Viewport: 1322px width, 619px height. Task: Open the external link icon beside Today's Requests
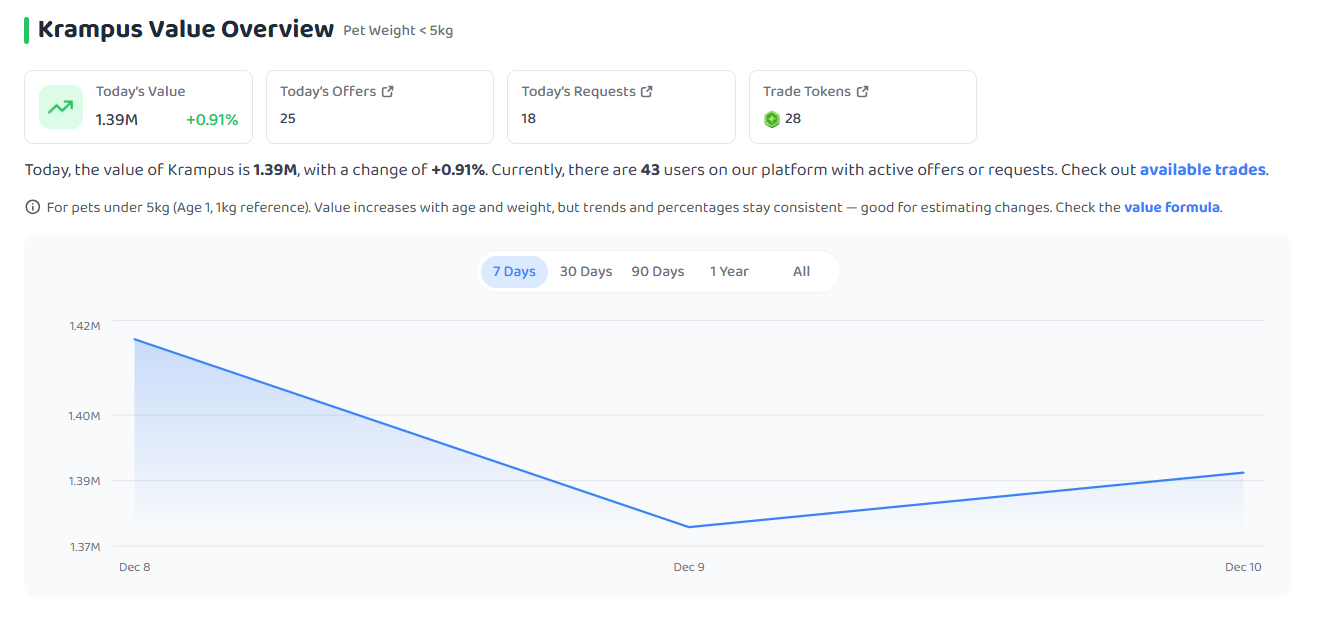point(647,91)
